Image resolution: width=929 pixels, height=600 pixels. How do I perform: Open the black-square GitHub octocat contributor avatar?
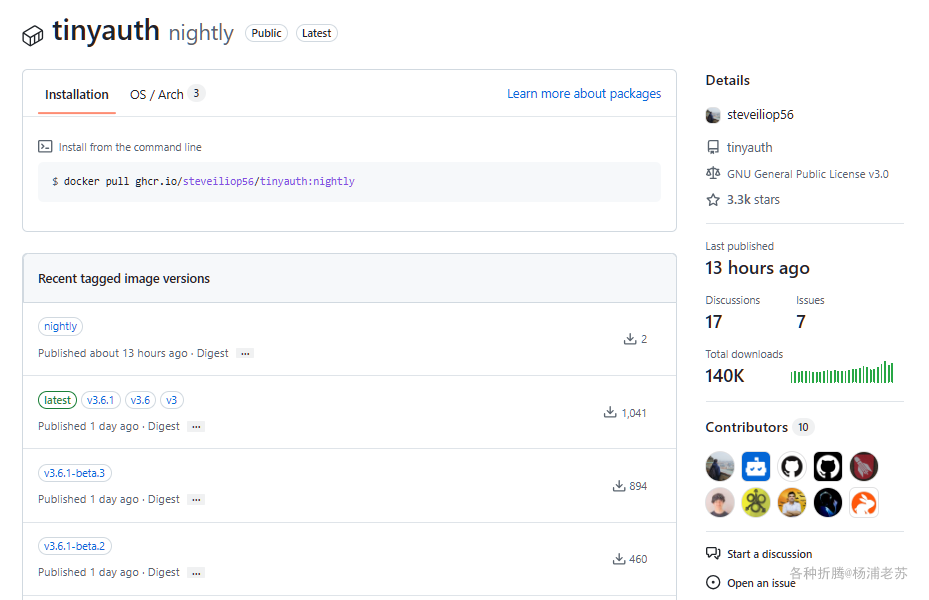[x=828, y=466]
